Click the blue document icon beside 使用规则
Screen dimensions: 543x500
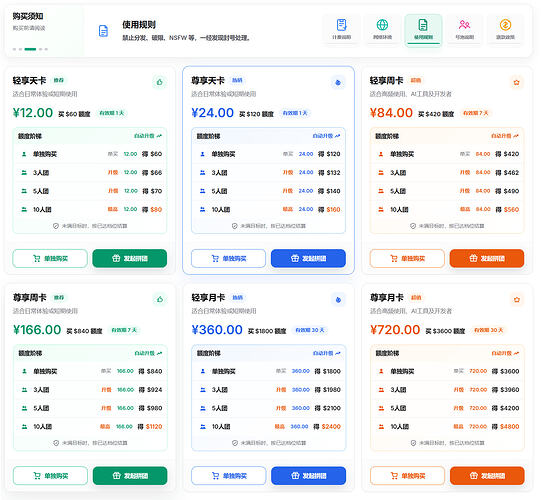[x=103, y=31]
